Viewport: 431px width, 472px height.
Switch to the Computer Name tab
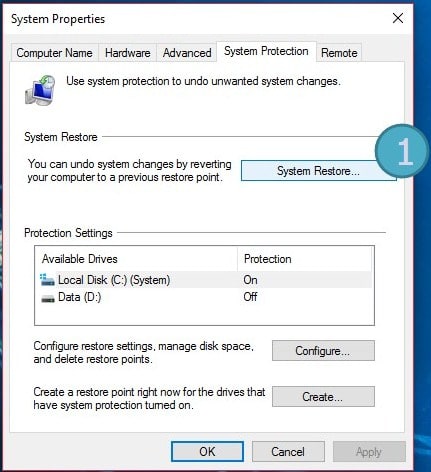54,53
